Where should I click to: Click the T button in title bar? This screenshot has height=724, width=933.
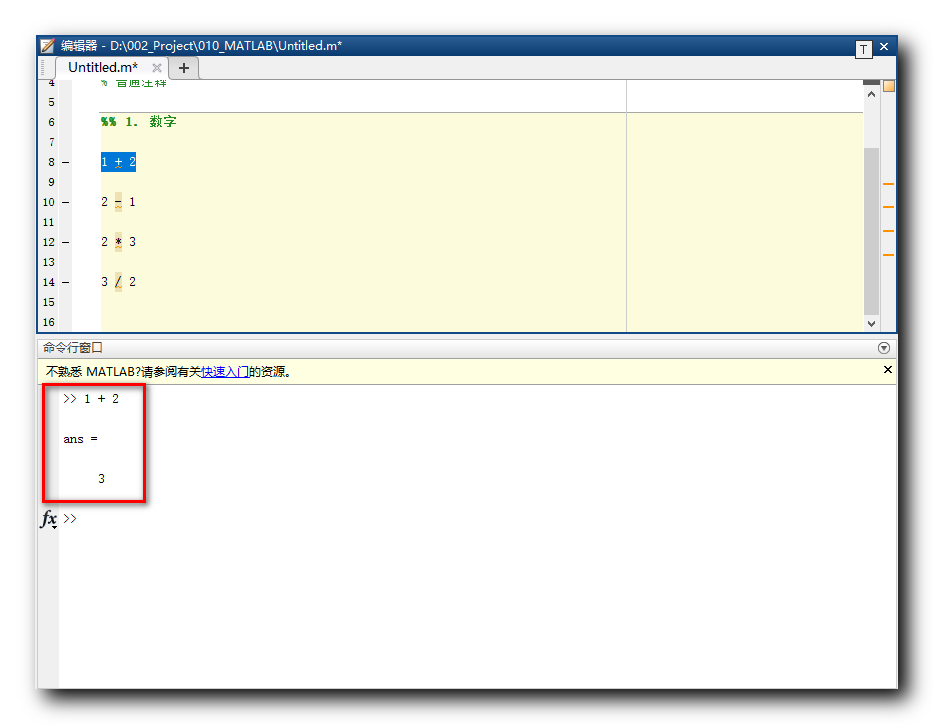click(863, 49)
